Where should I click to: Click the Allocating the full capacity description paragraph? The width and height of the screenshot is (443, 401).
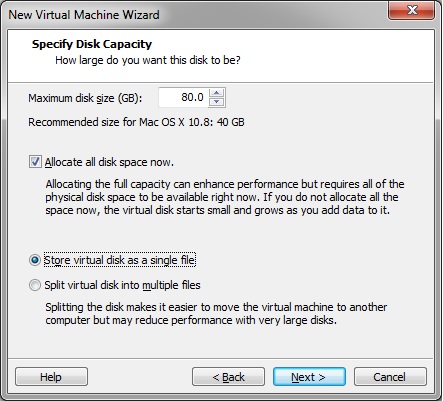coord(225,197)
